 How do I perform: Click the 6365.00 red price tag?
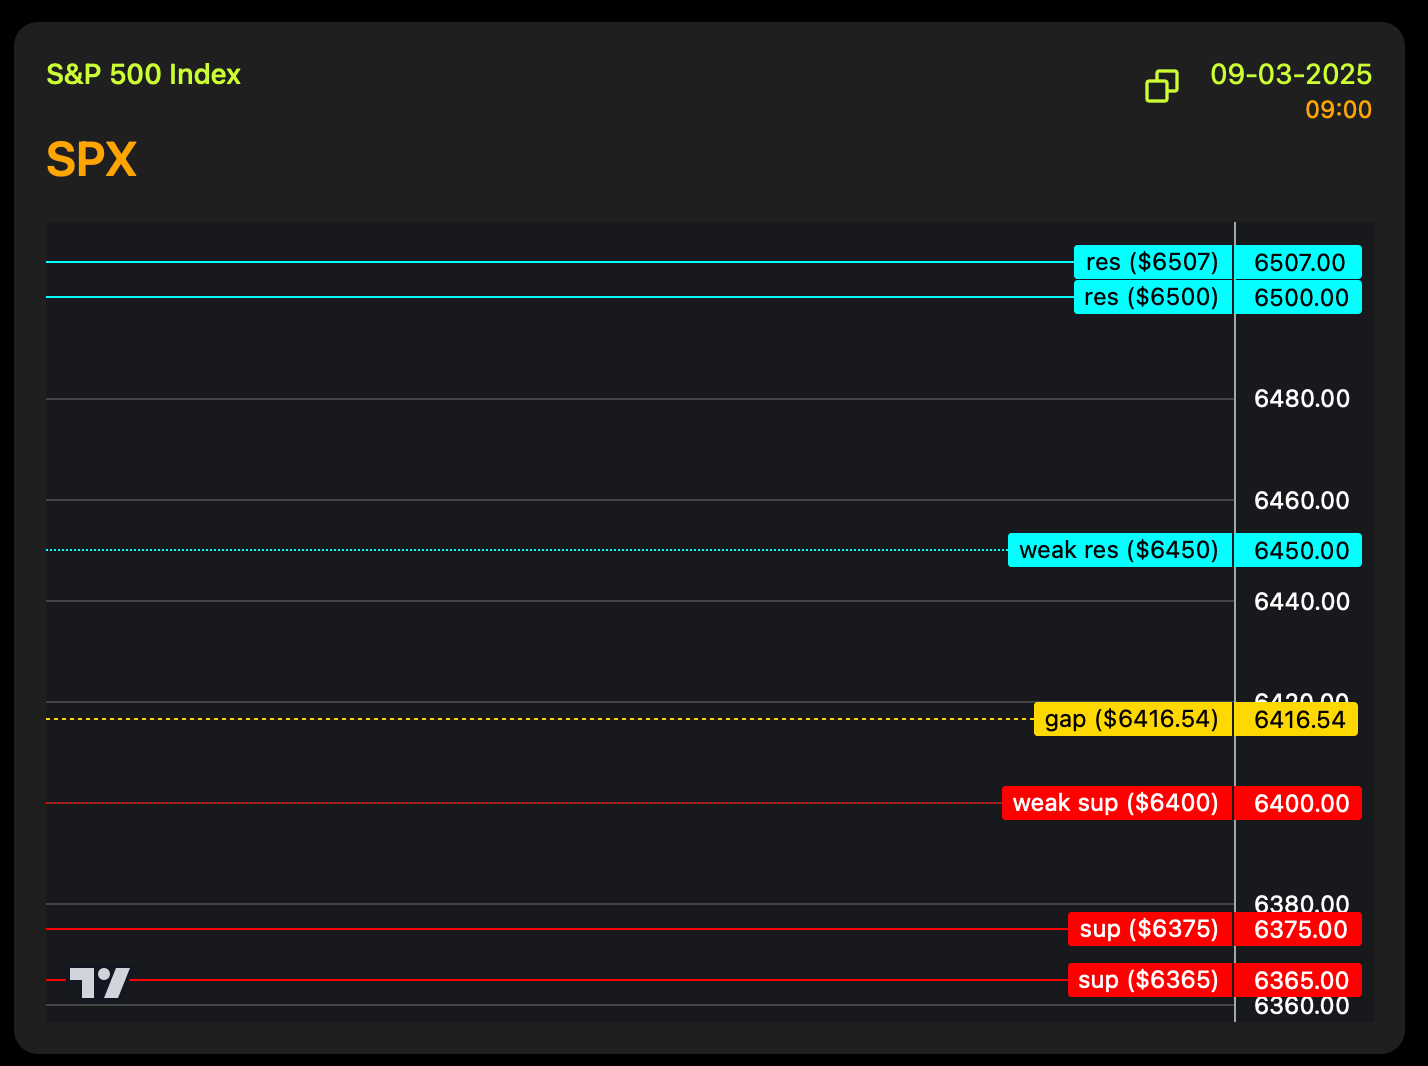point(1298,980)
